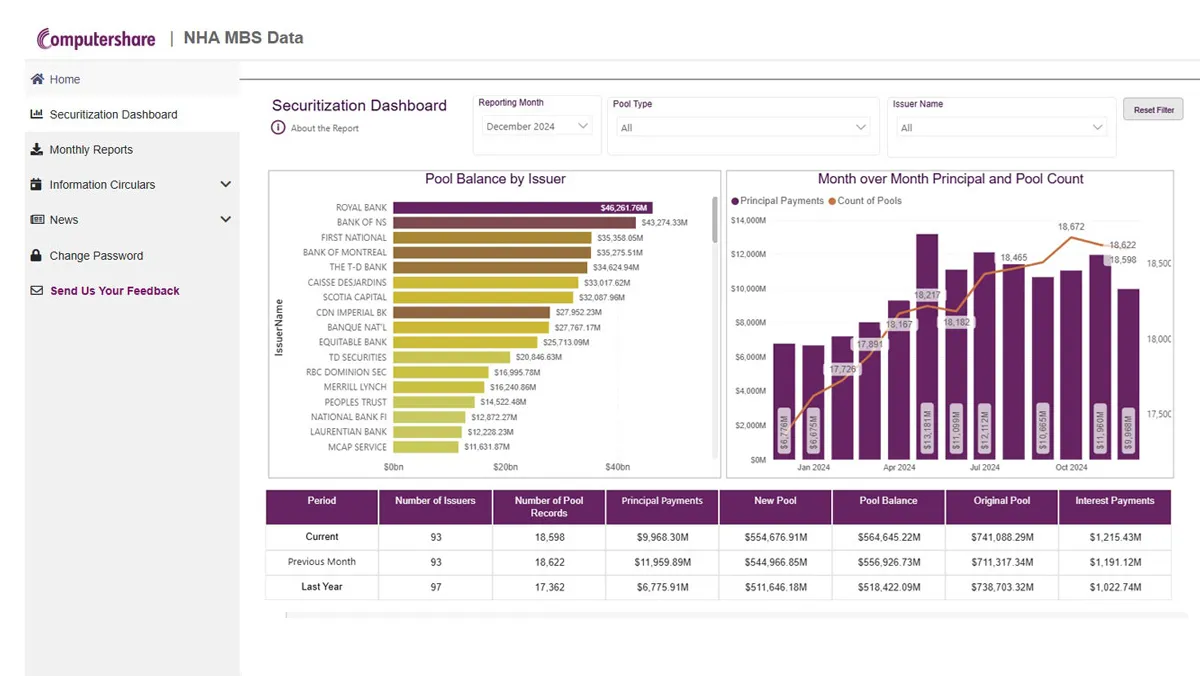Toggle the Count of Pools legend marker
Viewport: 1200px width, 676px height.
tap(832, 201)
